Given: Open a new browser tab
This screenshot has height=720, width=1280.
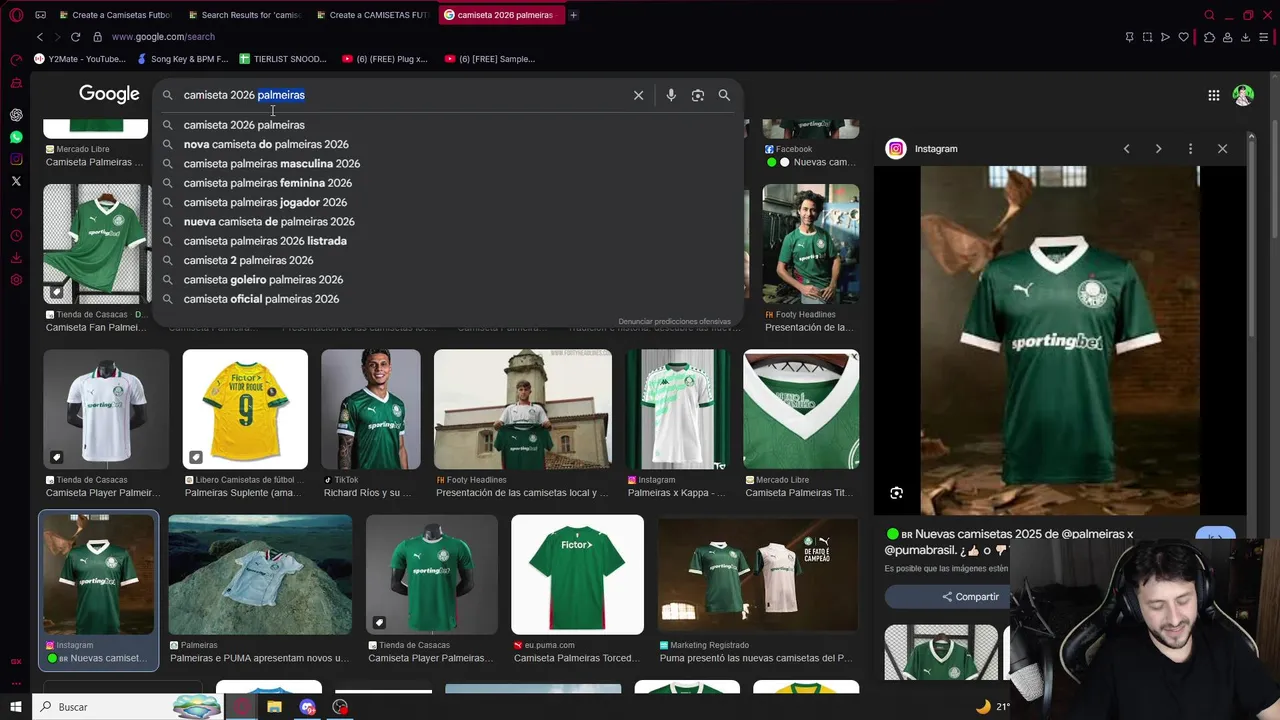Looking at the screenshot, I should tap(573, 15).
